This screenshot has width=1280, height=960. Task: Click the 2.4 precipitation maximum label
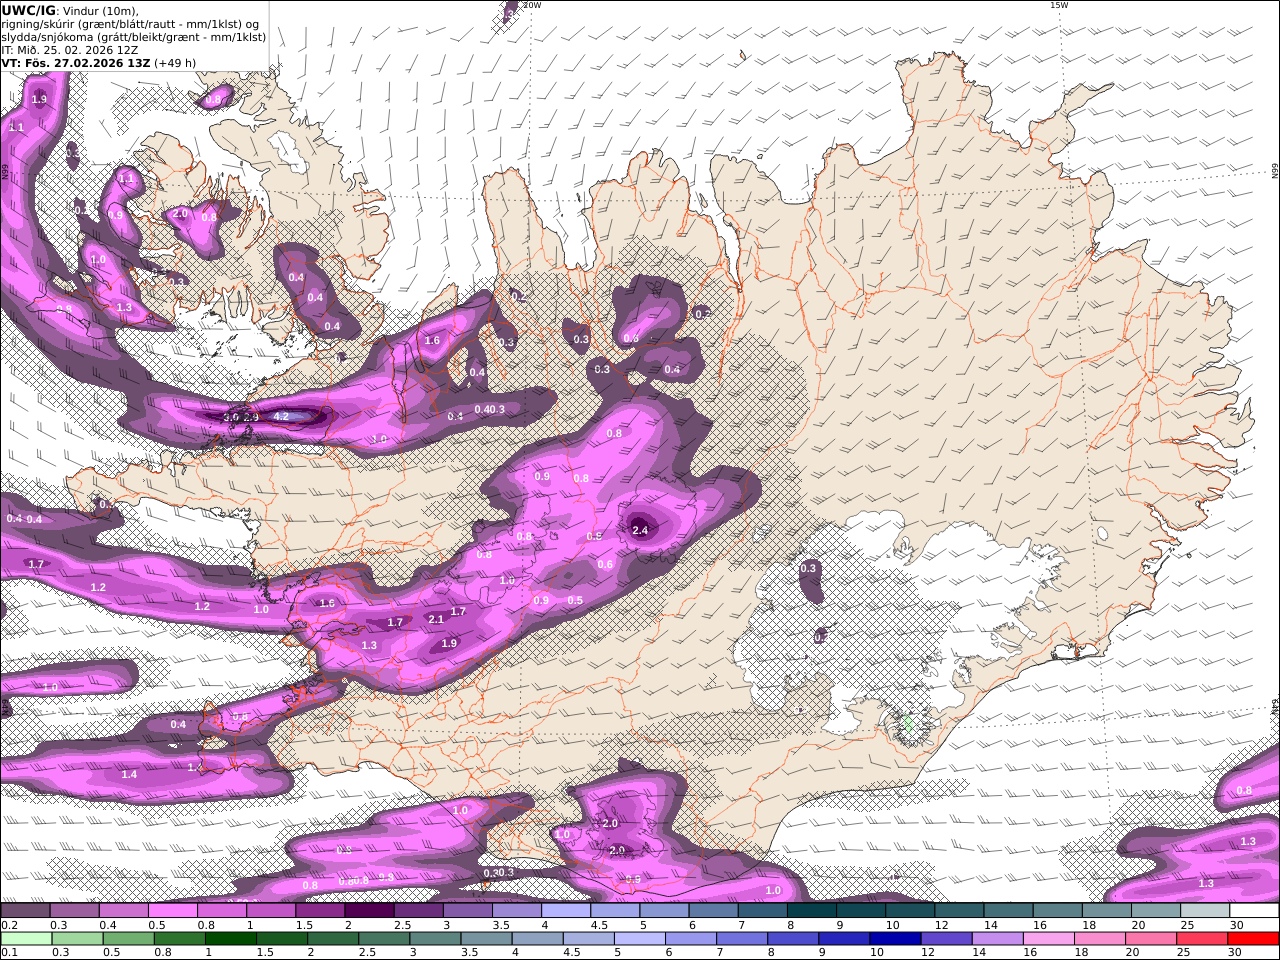click(x=640, y=530)
